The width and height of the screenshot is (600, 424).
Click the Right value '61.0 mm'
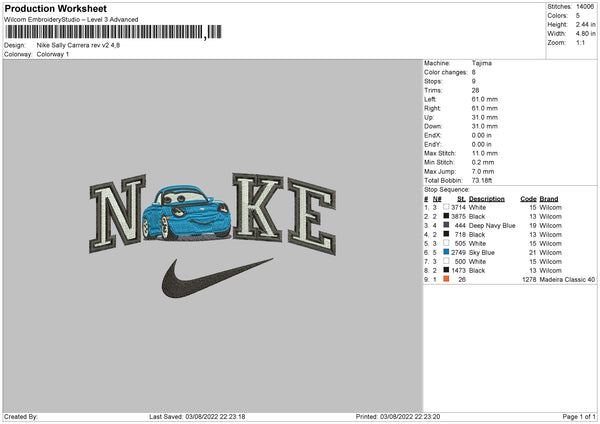[x=484, y=108]
